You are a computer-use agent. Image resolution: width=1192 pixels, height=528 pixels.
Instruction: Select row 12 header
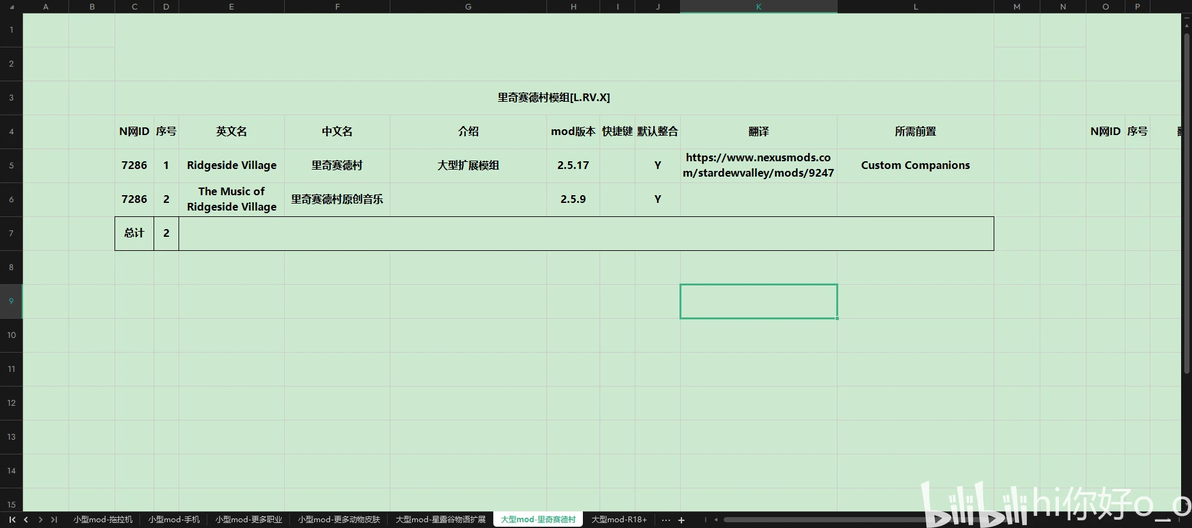(11, 403)
